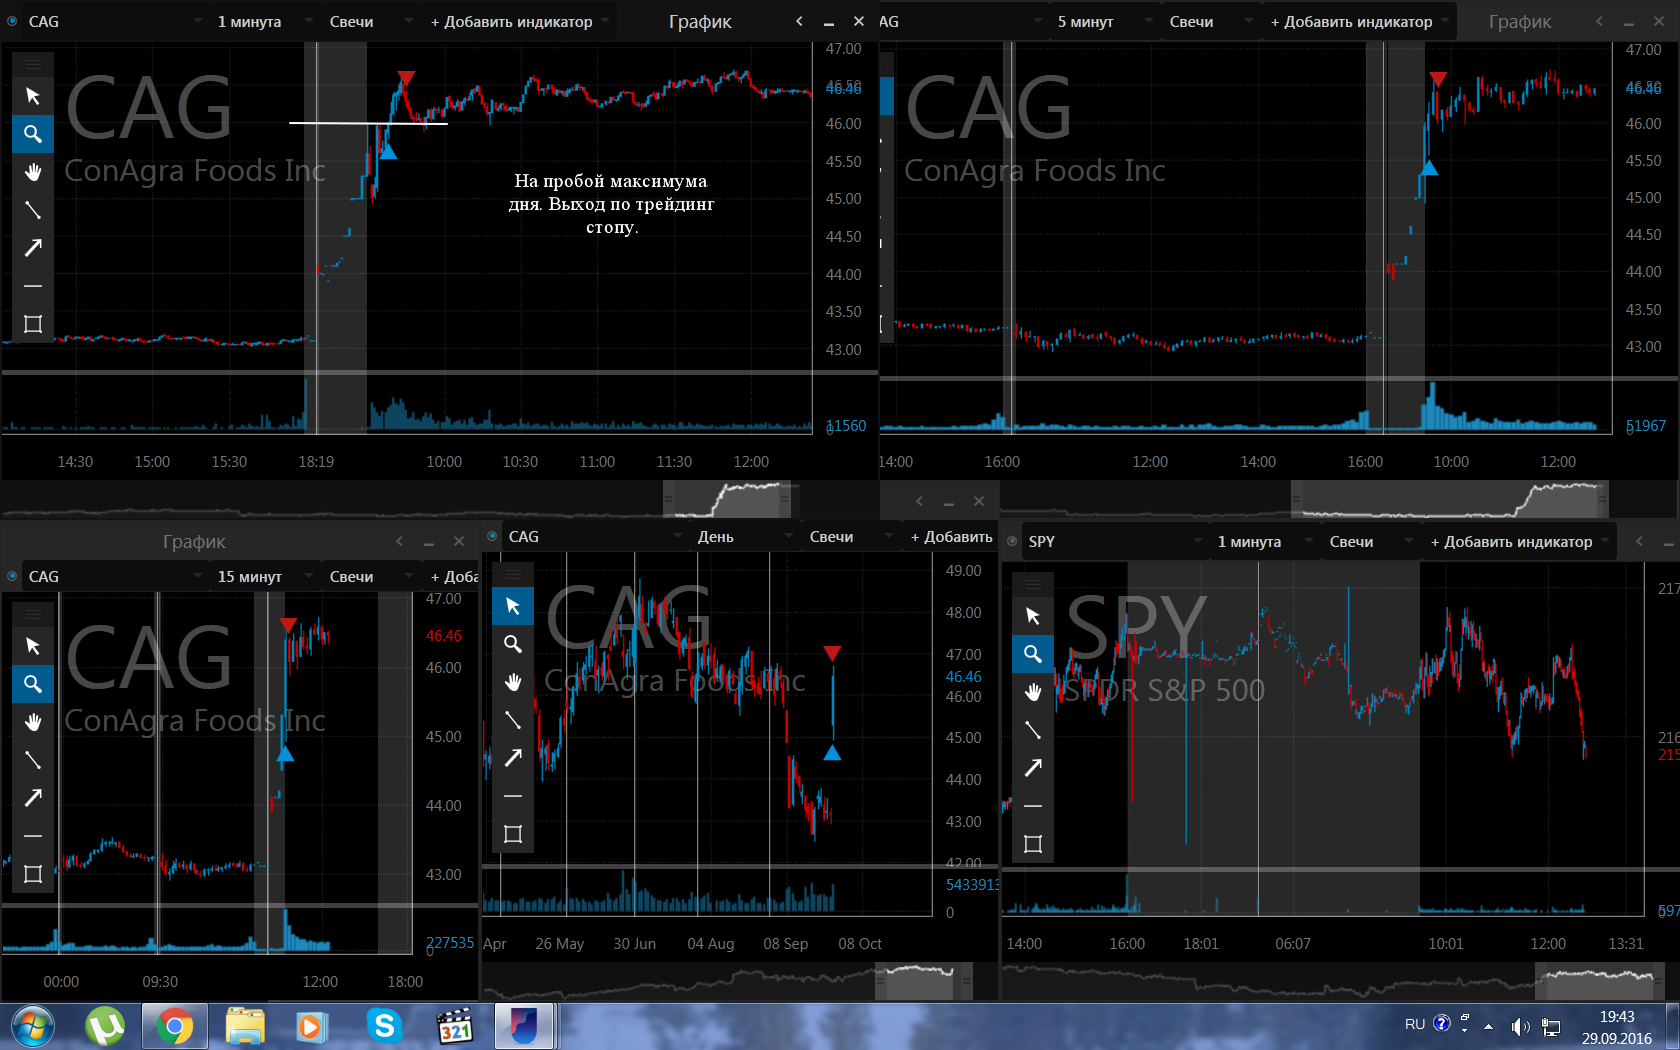
Task: Click the toolbar grip handle above the top-left chart pointer tool
Action: point(33,65)
